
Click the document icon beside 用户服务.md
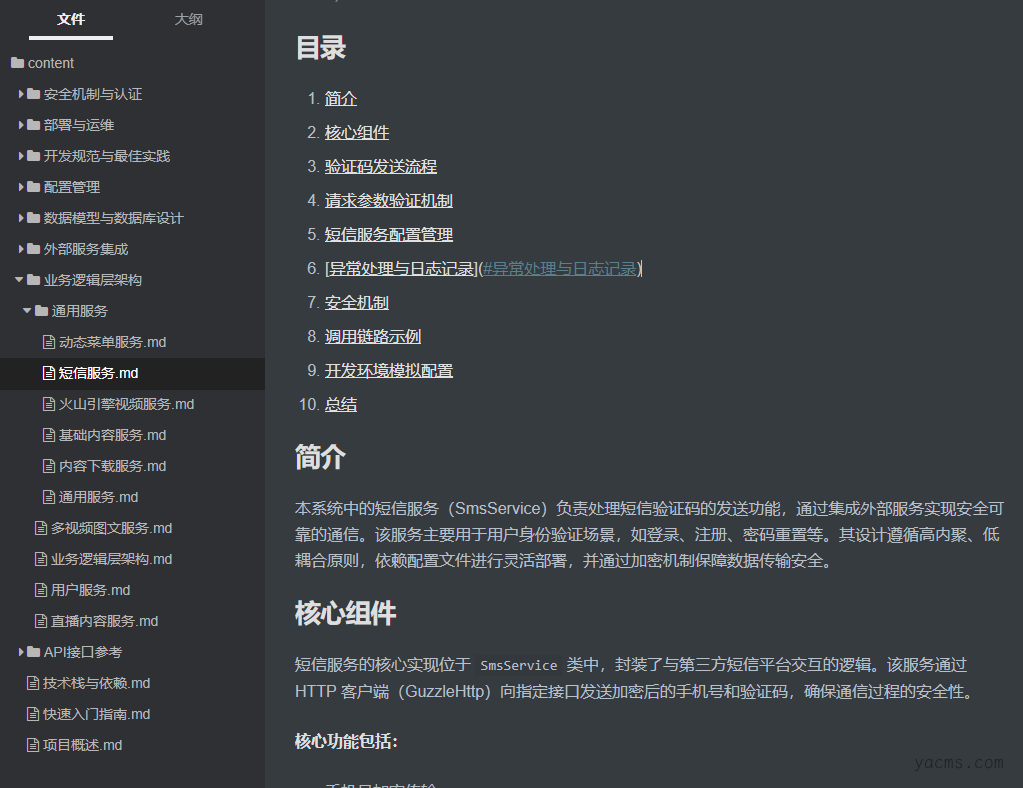pos(41,589)
